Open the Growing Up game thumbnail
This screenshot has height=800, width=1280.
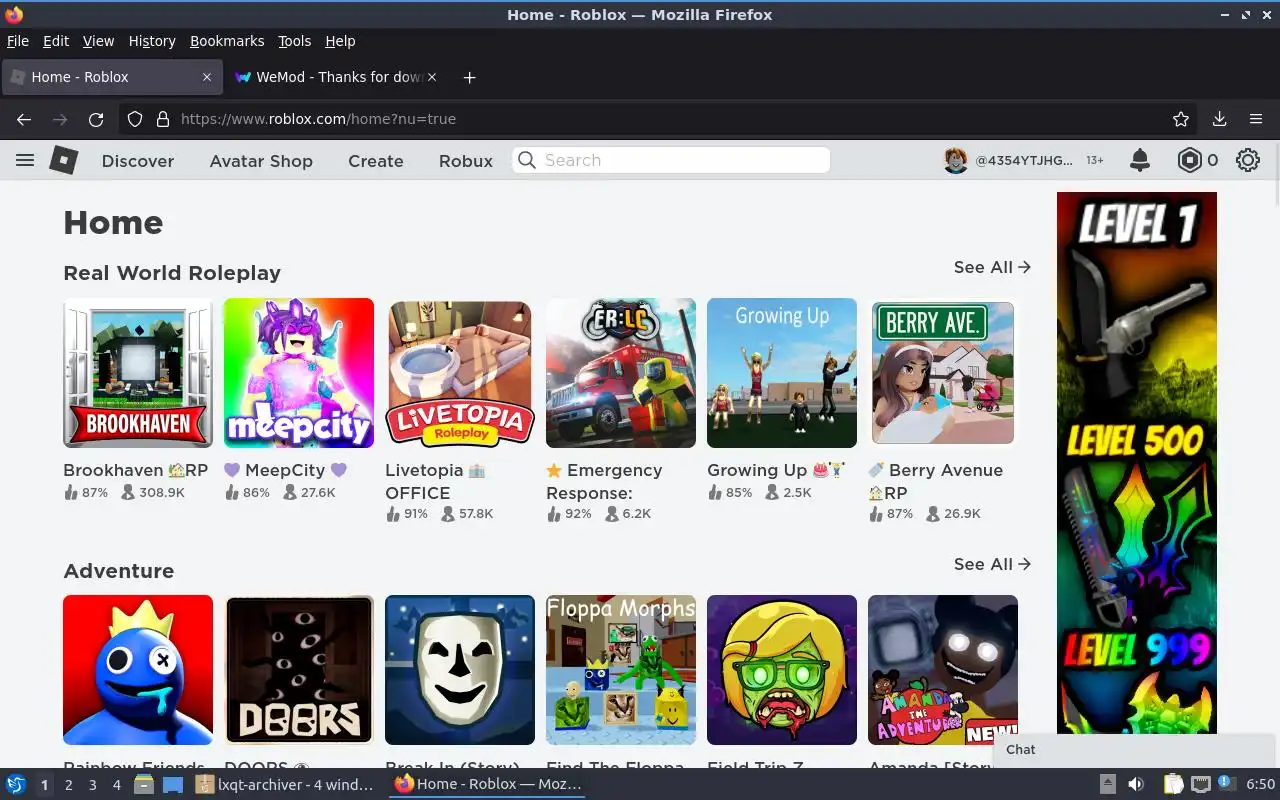pos(782,373)
